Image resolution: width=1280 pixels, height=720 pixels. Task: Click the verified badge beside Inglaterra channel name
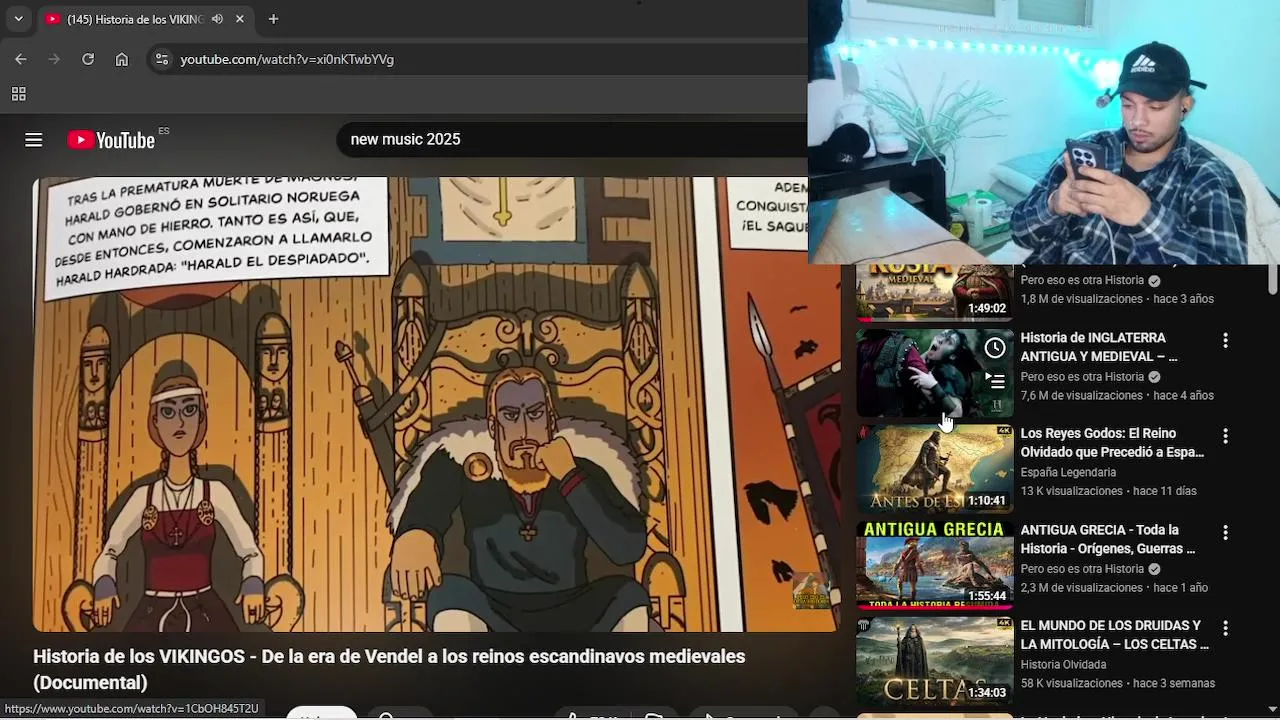(x=1154, y=377)
